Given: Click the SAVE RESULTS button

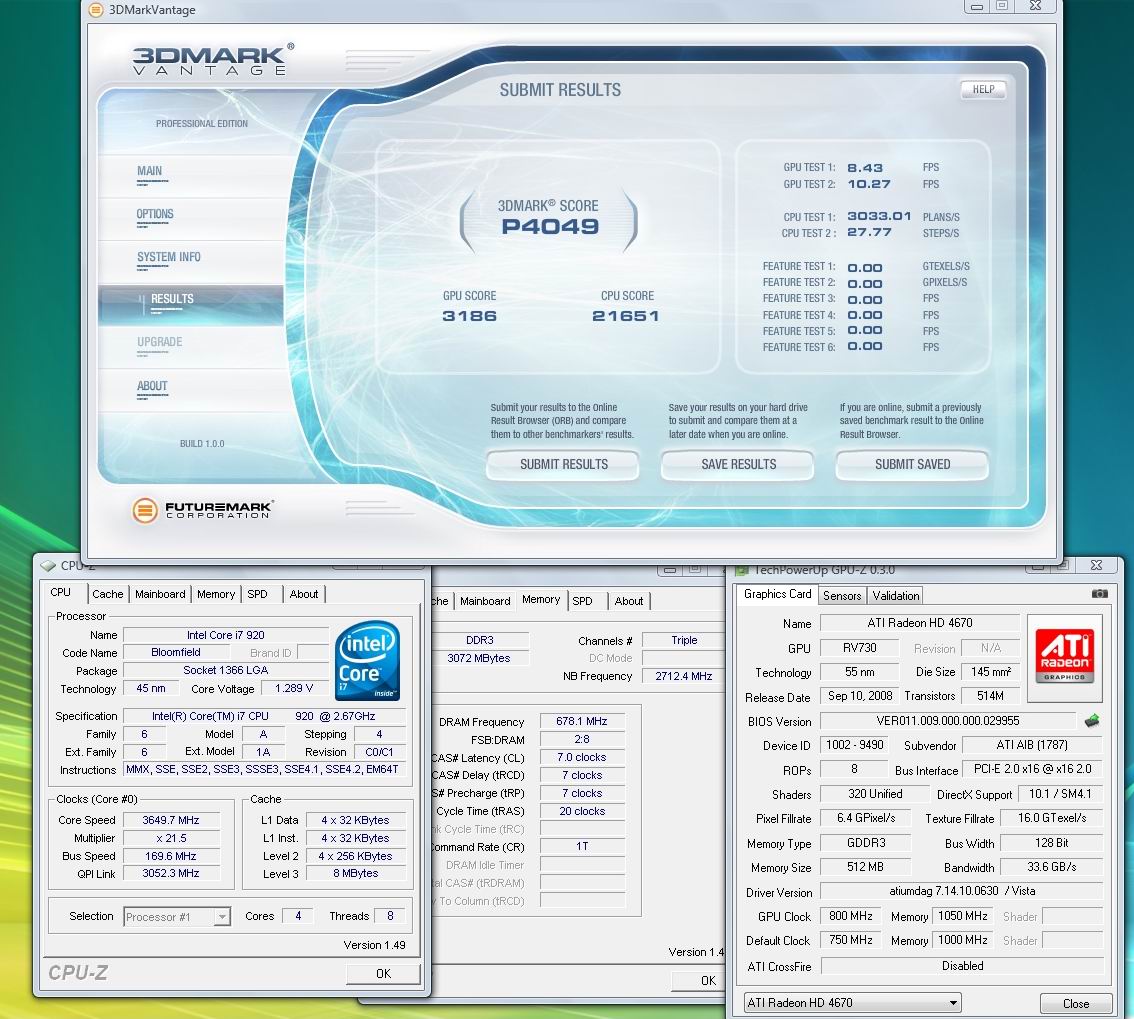Looking at the screenshot, I should 738,464.
